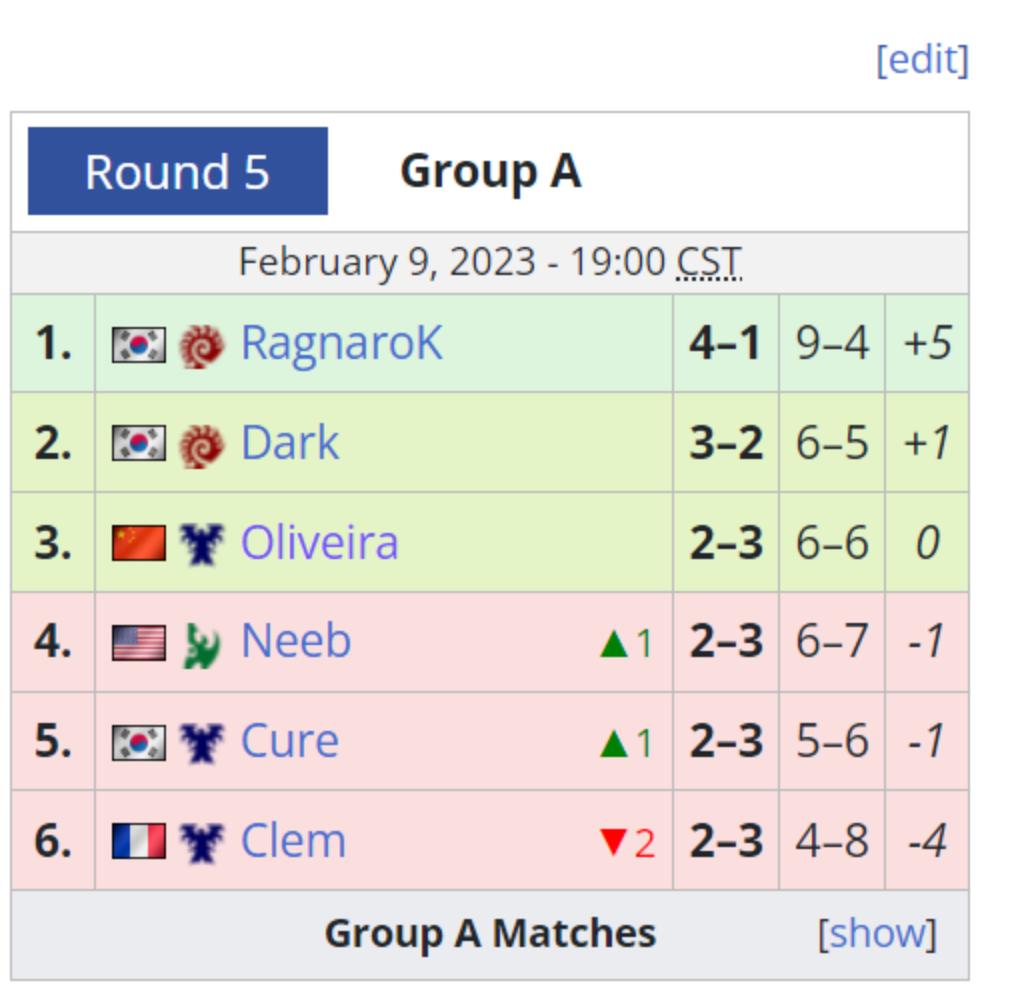Open the Dark player link

(x=289, y=443)
